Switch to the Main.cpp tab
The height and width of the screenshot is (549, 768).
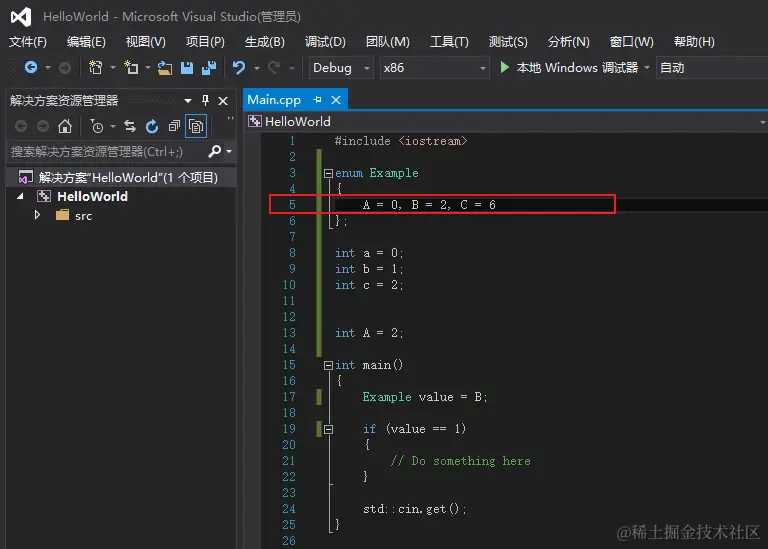[x=274, y=100]
